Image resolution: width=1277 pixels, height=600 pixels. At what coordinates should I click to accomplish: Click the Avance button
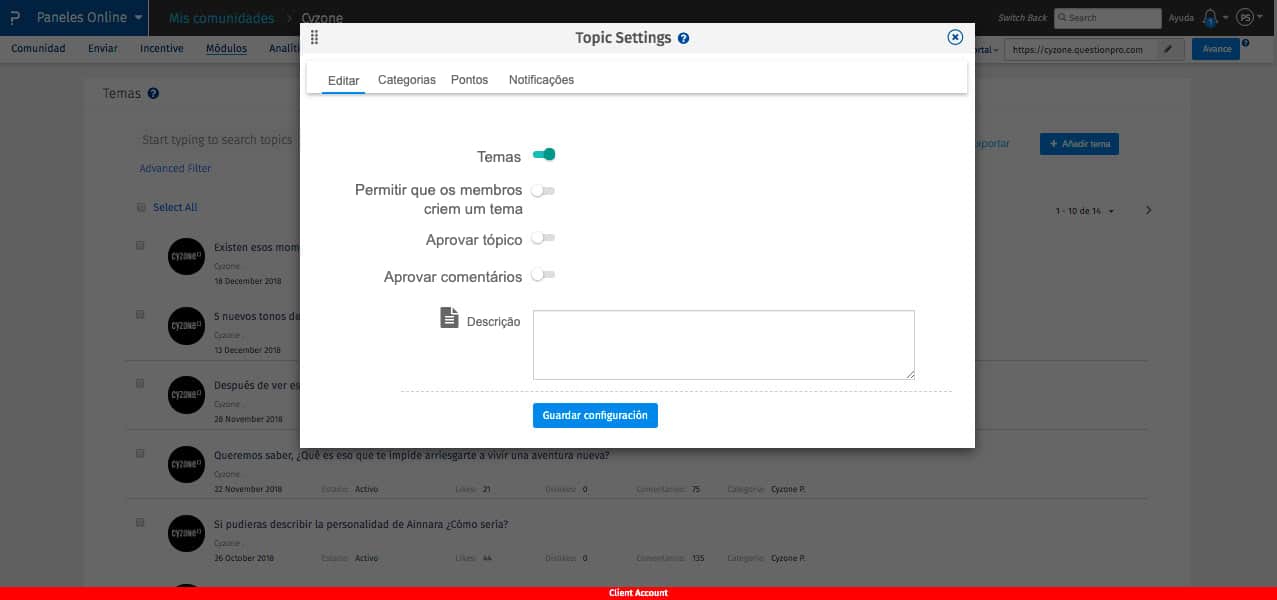(x=1215, y=49)
